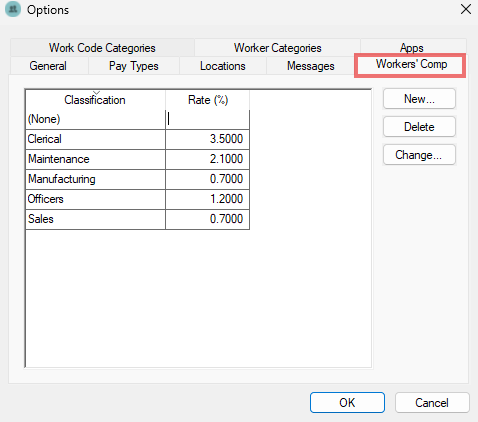Show the Messages tab
The width and height of the screenshot is (478, 422).
coord(311,66)
